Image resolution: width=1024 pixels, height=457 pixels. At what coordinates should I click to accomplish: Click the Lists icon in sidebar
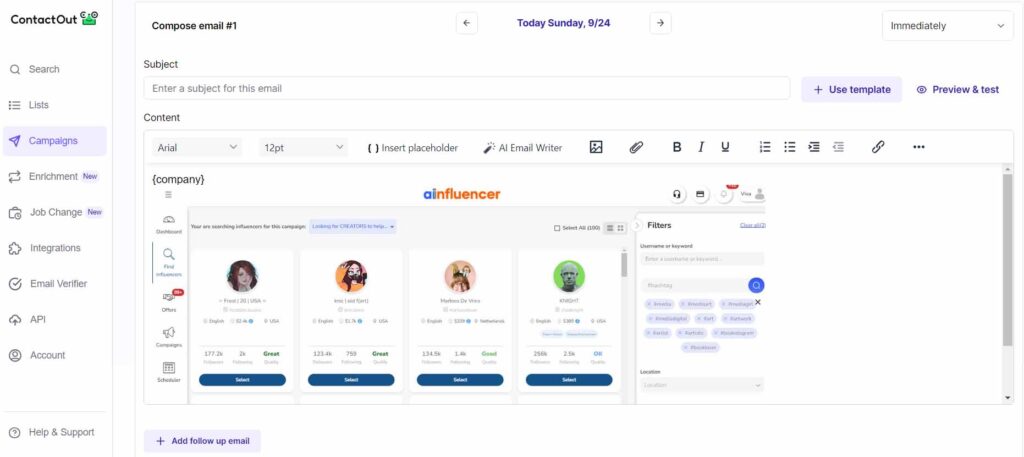click(x=15, y=105)
